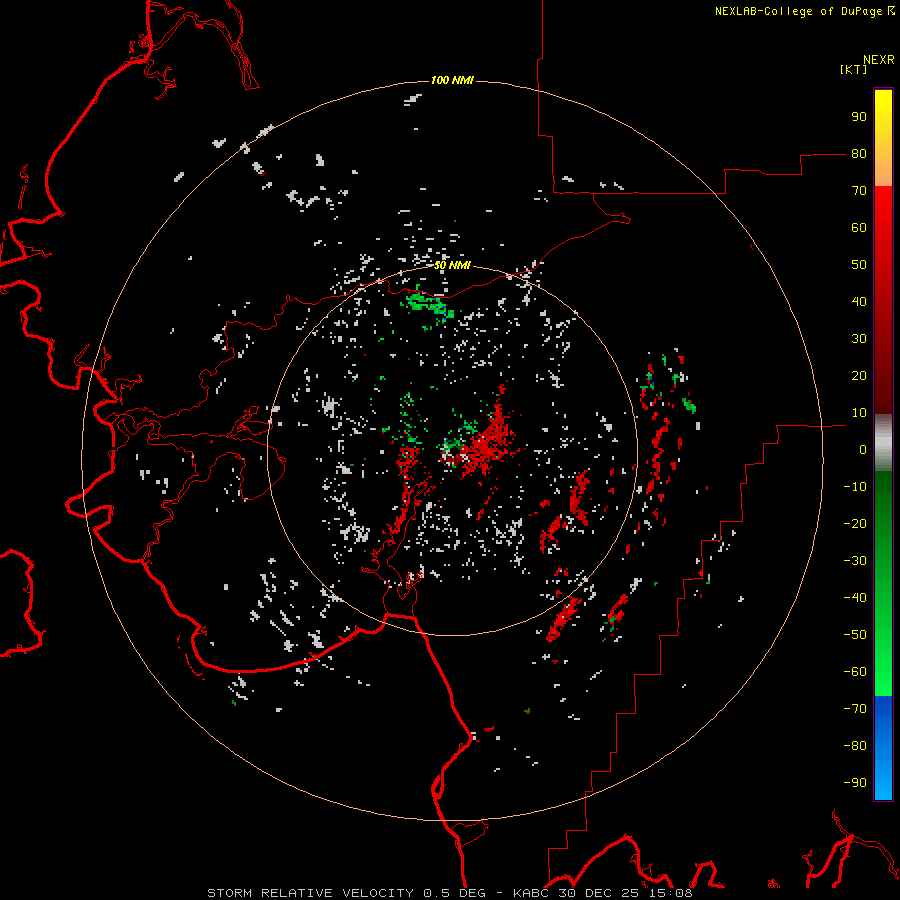Click the 20 value on velocity scale
The image size is (900, 900).
click(x=859, y=375)
